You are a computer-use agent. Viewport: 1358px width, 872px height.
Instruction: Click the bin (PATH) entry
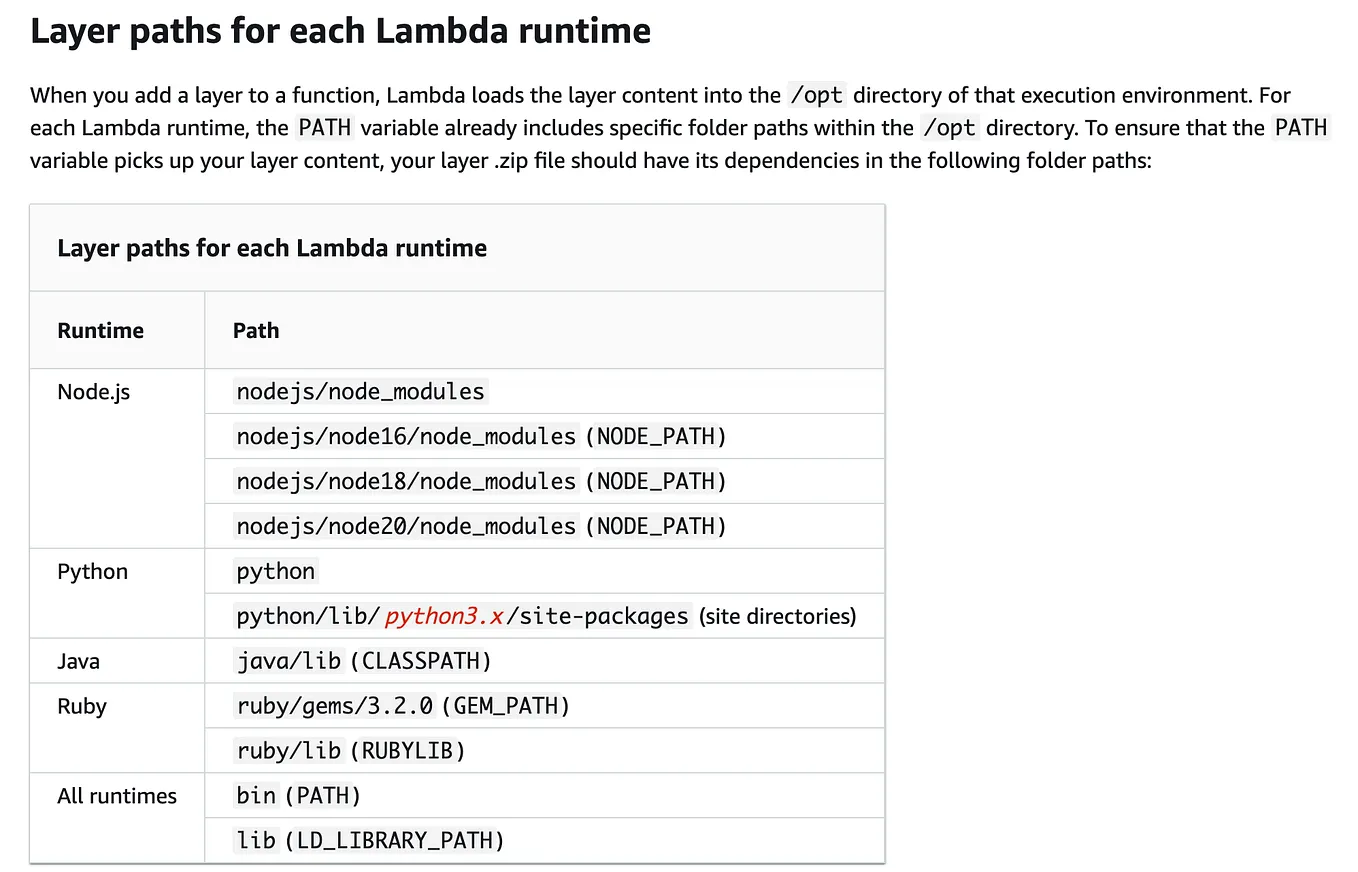coord(298,796)
